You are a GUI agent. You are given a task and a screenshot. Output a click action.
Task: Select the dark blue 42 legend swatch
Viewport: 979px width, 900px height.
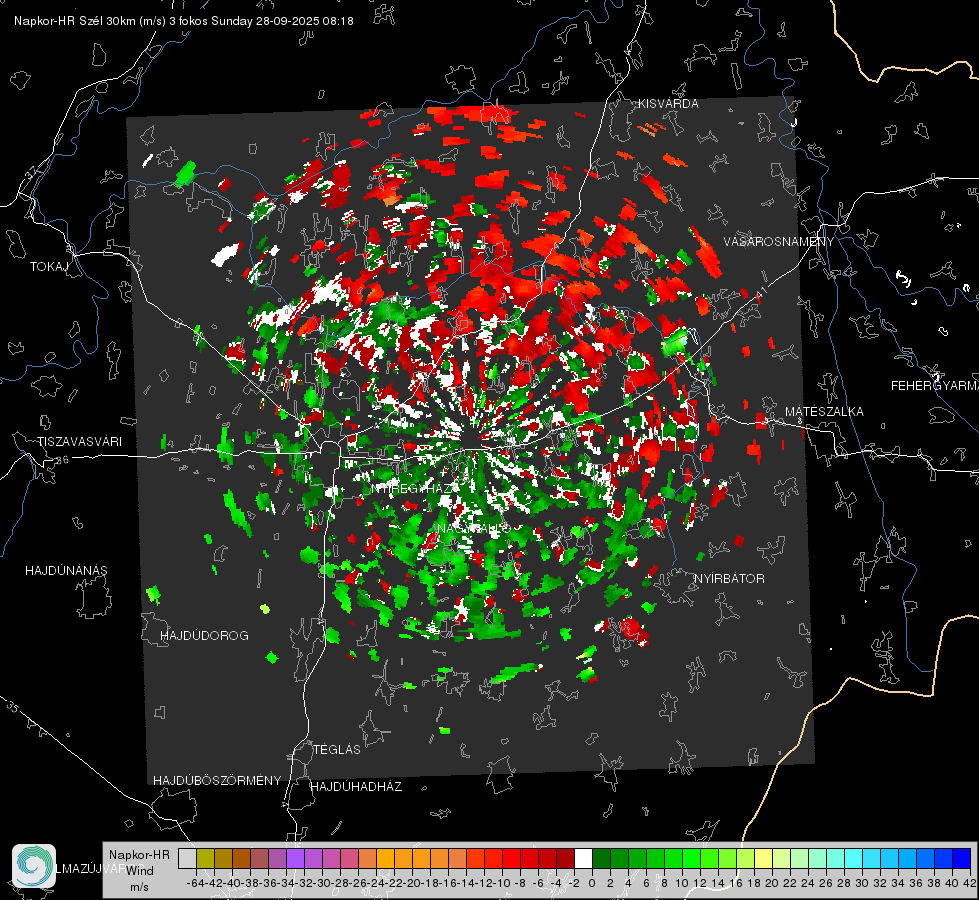point(961,858)
